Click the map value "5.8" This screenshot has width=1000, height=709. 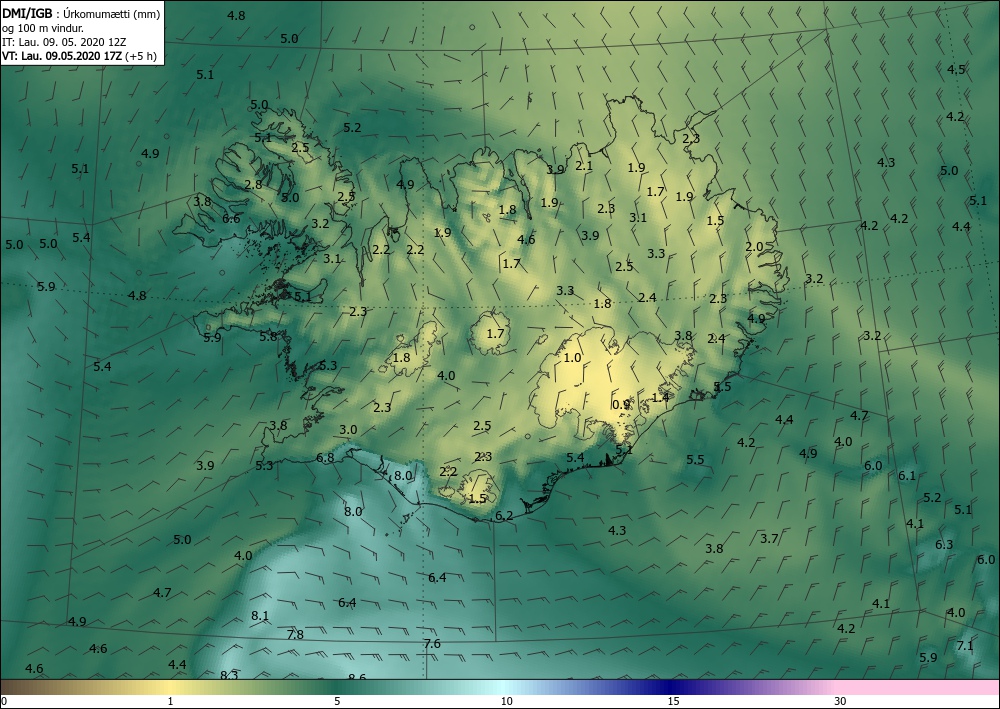pos(268,337)
